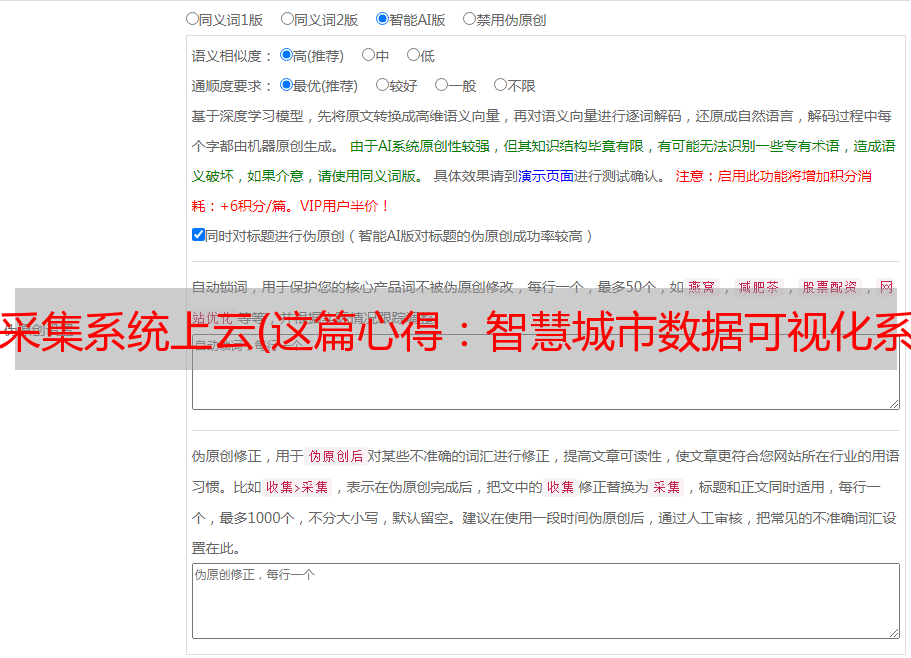Select the 同义词1版 radio option
Viewport: 911px width, 658px height.
(192, 19)
